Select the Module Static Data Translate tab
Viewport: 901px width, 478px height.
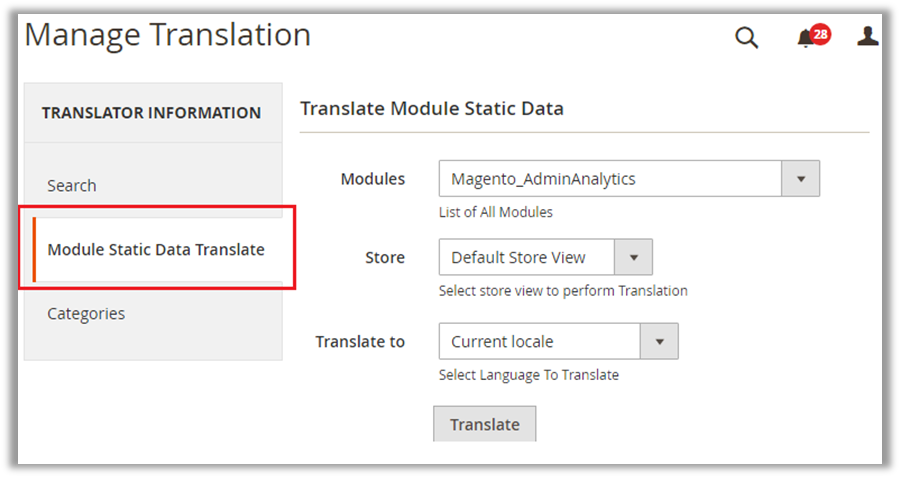(156, 249)
